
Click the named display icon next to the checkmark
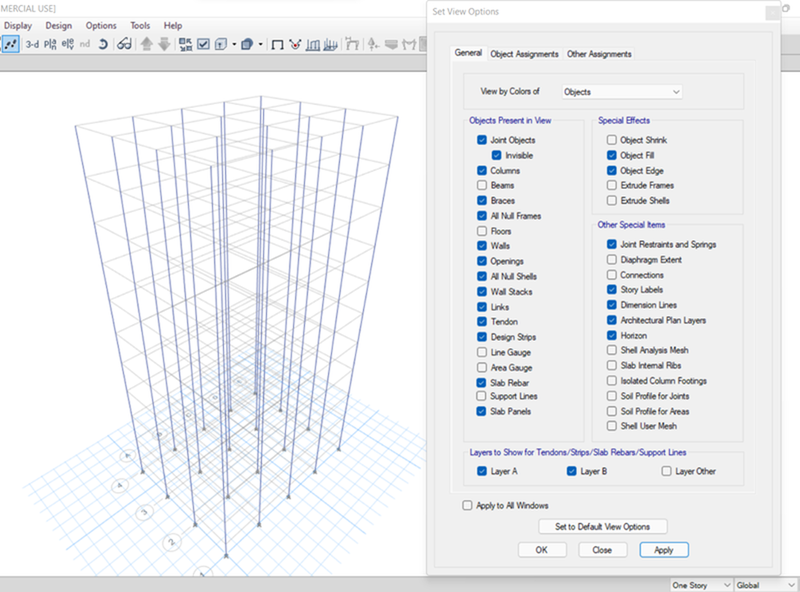pyautogui.click(x=220, y=44)
